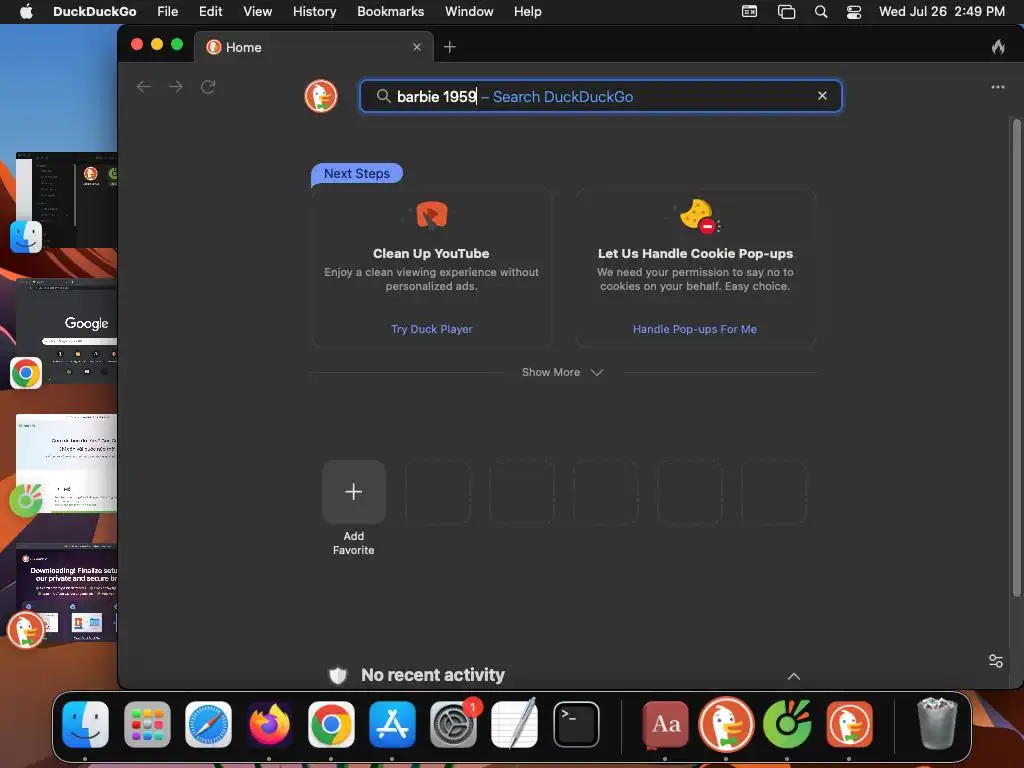Launch Firefox from the Dock

pos(269,724)
